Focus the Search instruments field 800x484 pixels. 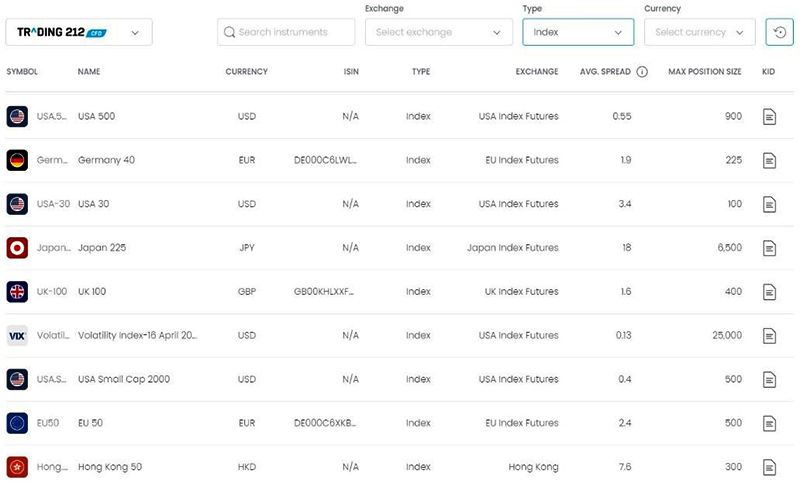coord(286,32)
